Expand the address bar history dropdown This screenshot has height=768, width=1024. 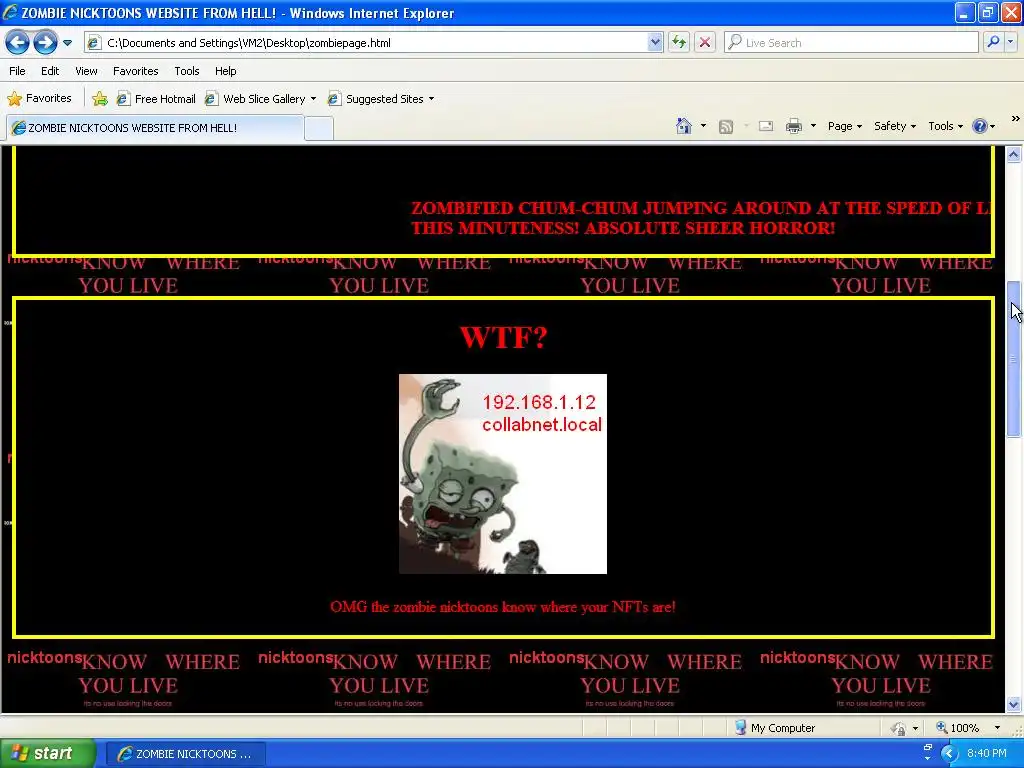point(655,43)
